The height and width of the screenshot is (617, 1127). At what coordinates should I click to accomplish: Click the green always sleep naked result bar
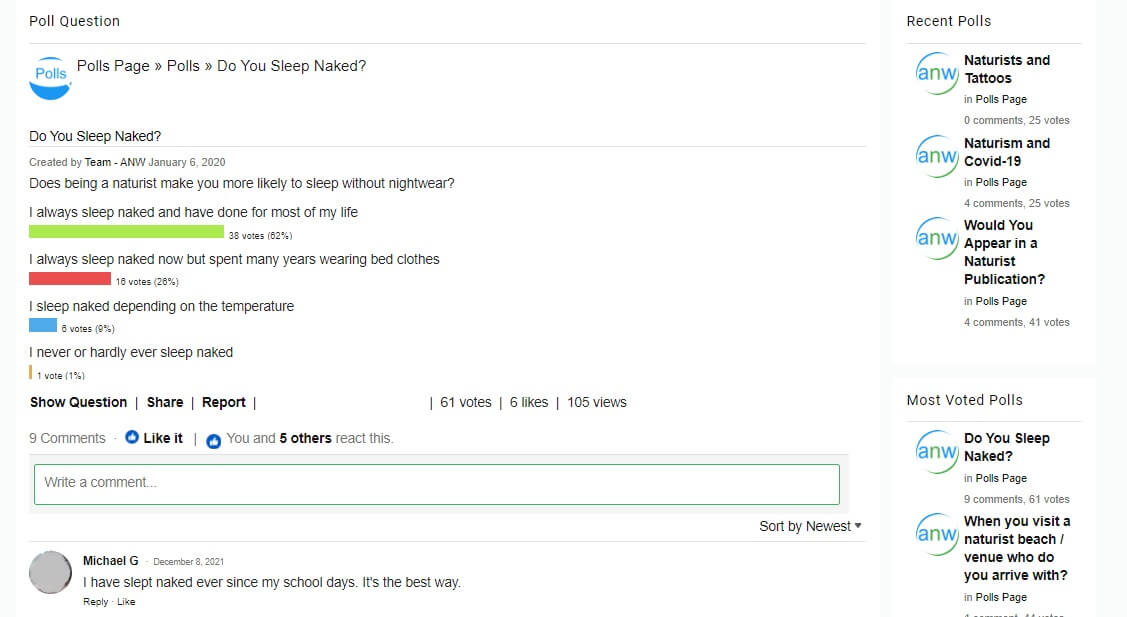click(x=126, y=232)
